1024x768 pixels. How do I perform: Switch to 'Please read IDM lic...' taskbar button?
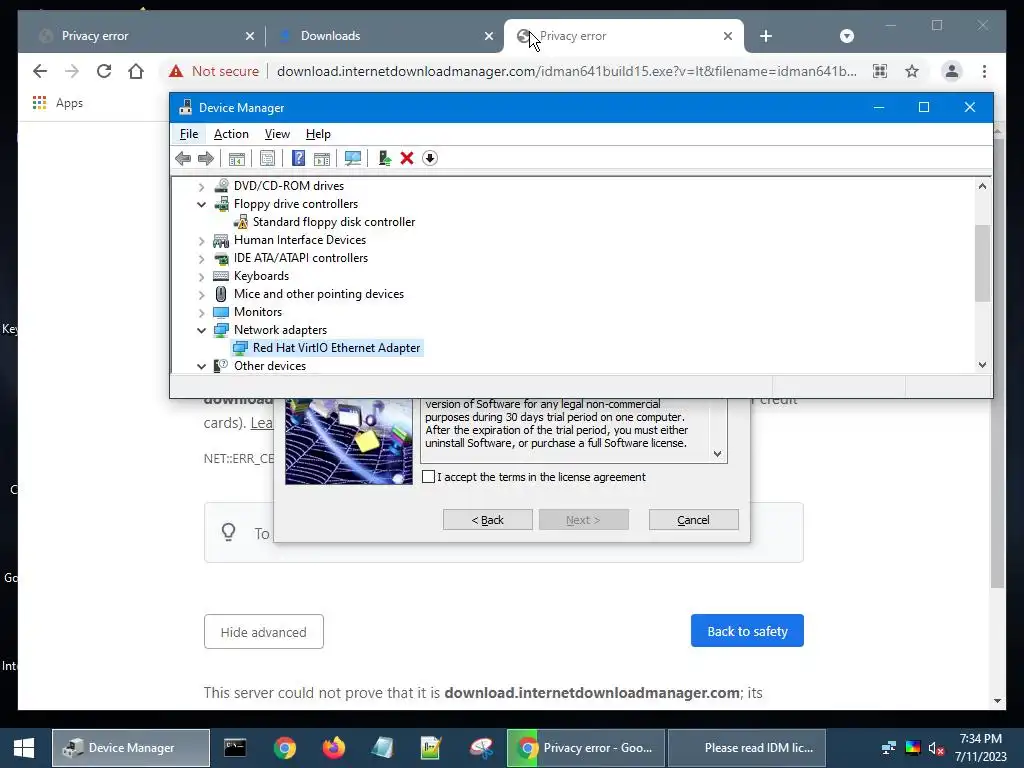[747, 748]
